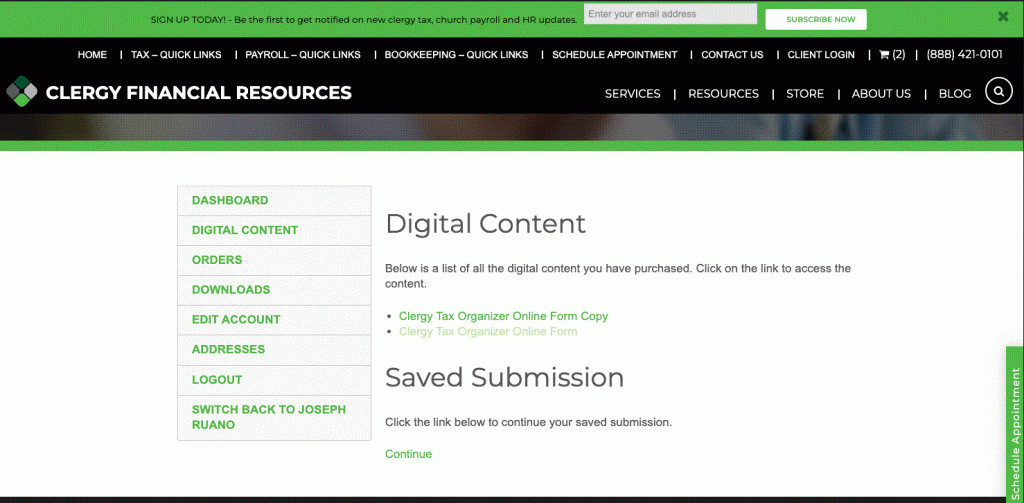Select Schedule Appointment in top nav
The image size is (1024, 503).
point(615,55)
